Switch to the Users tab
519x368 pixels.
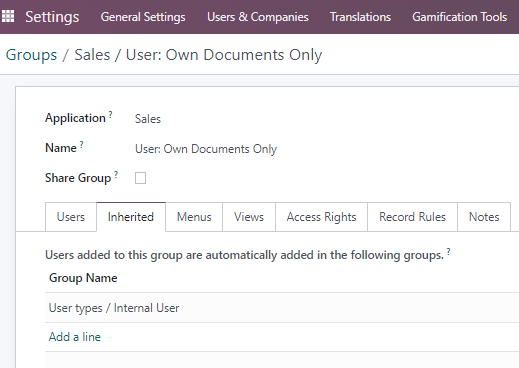click(71, 217)
